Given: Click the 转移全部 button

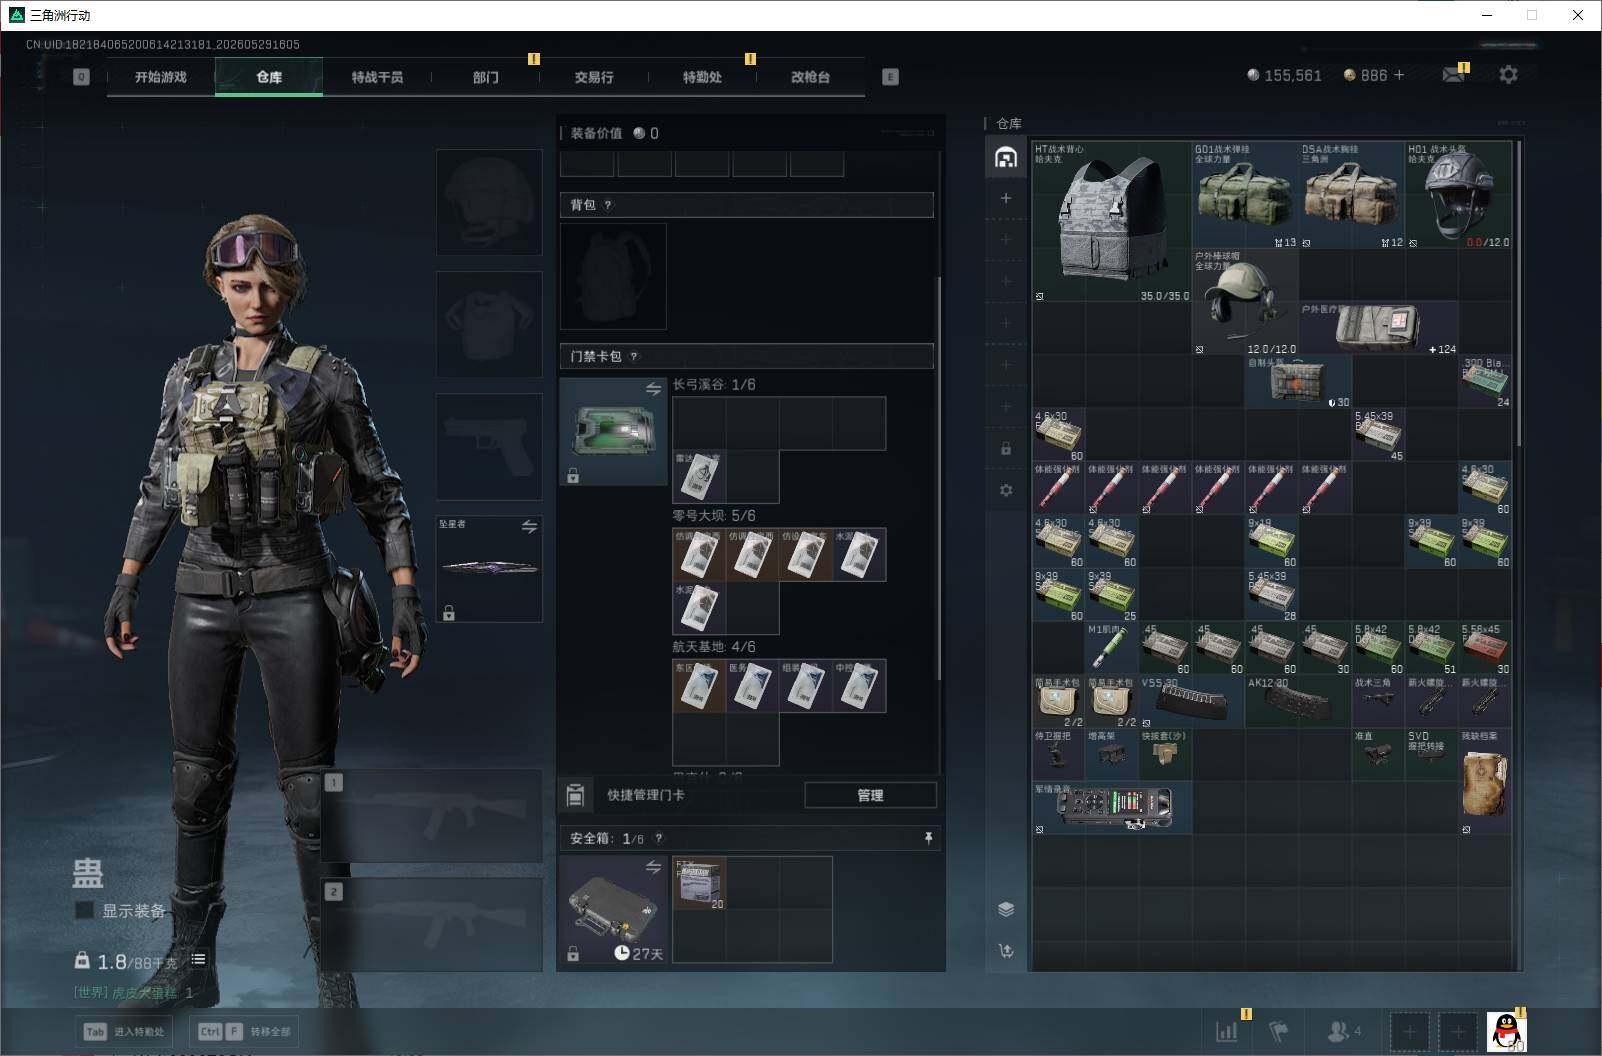Looking at the screenshot, I should (244, 1032).
